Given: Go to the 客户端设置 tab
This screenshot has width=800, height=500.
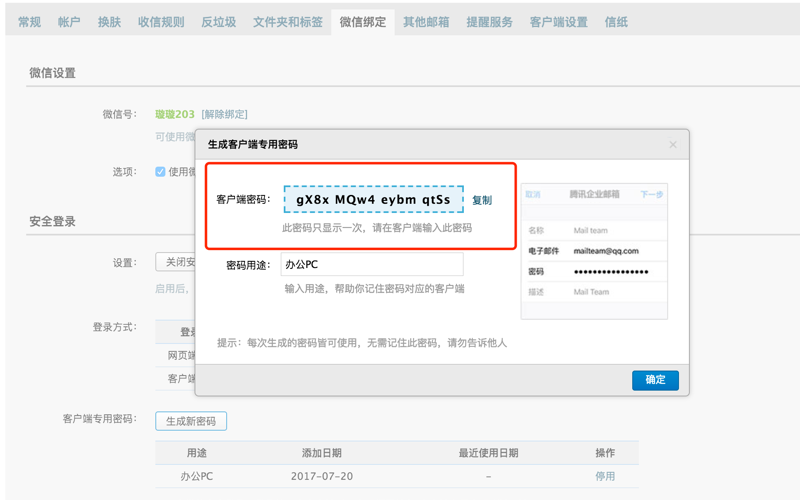Looking at the screenshot, I should (559, 22).
